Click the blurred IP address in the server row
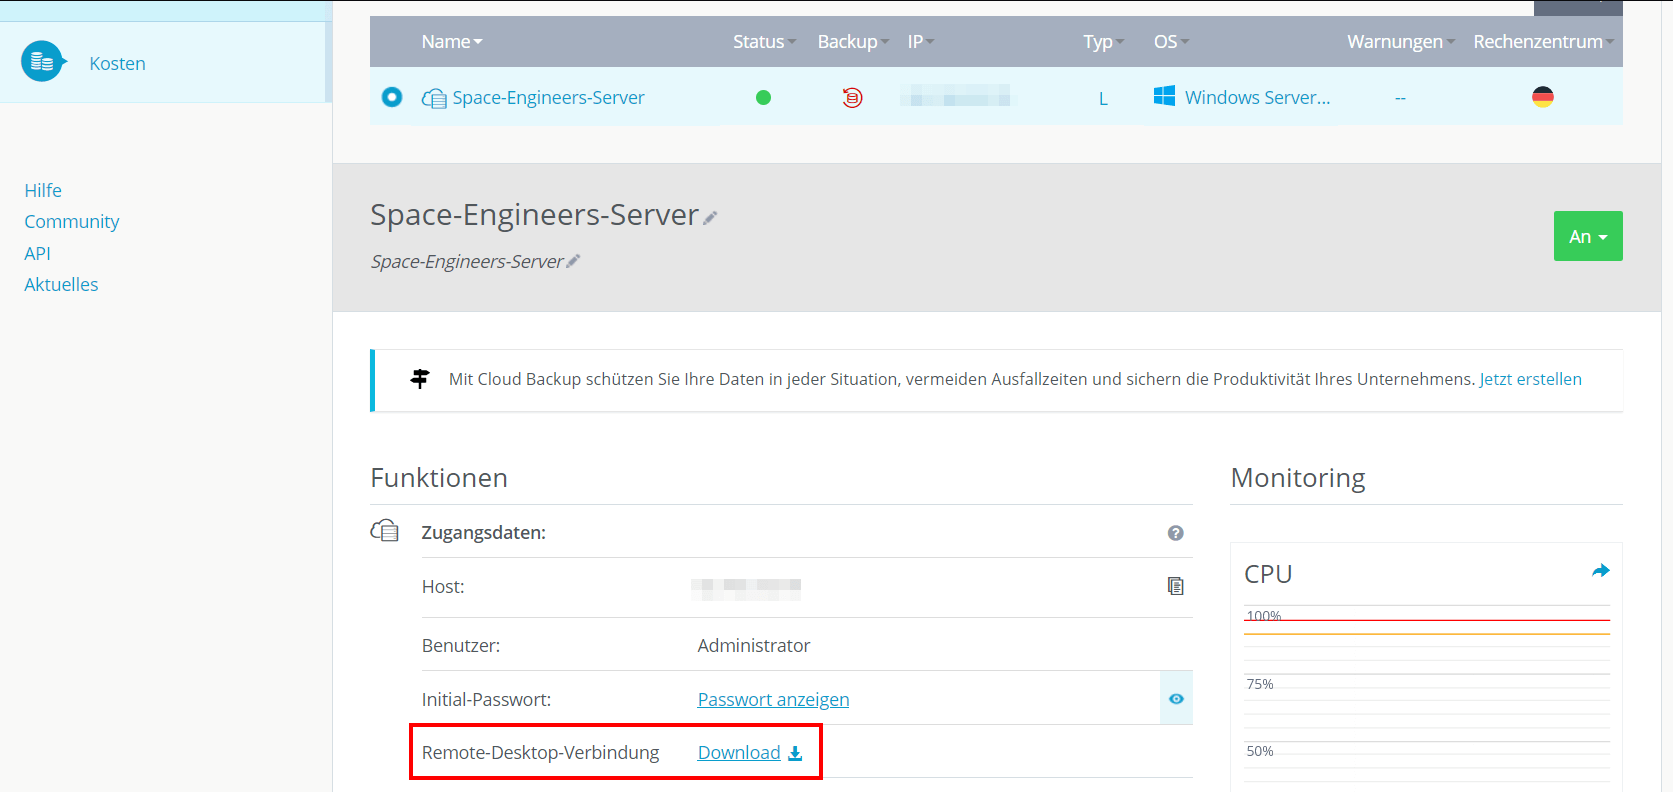Viewport: 1673px width, 792px height. coord(955,97)
